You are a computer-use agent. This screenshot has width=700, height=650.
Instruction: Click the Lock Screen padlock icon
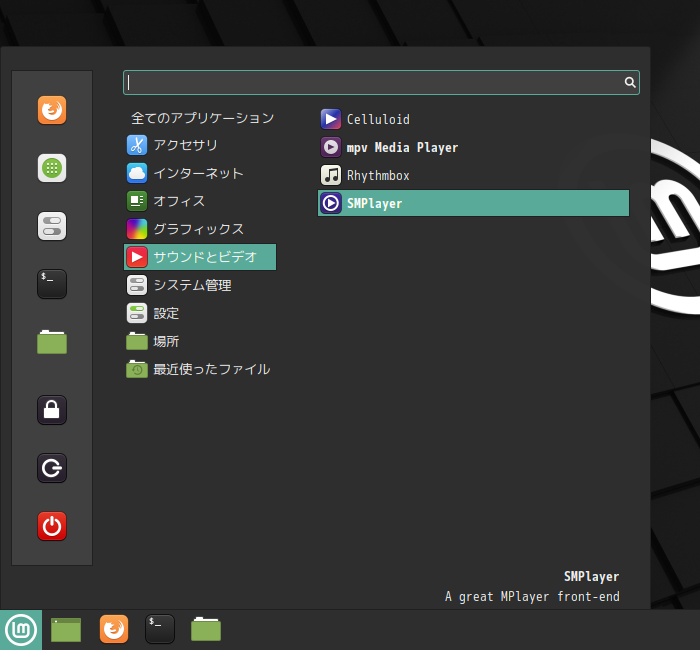(x=52, y=410)
